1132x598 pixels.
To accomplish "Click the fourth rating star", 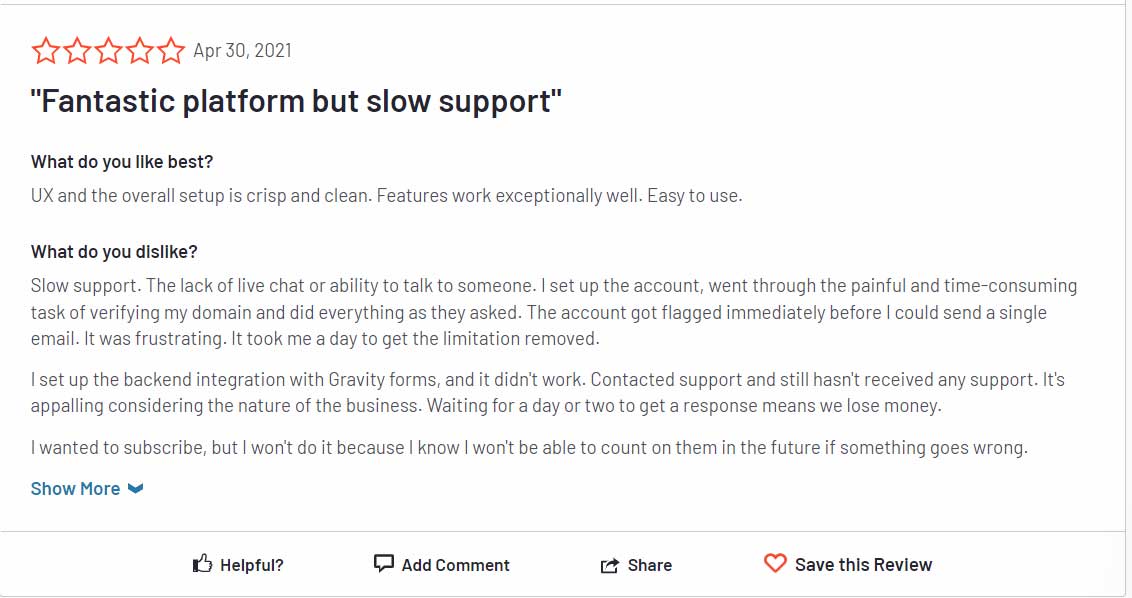I will click(x=139, y=51).
